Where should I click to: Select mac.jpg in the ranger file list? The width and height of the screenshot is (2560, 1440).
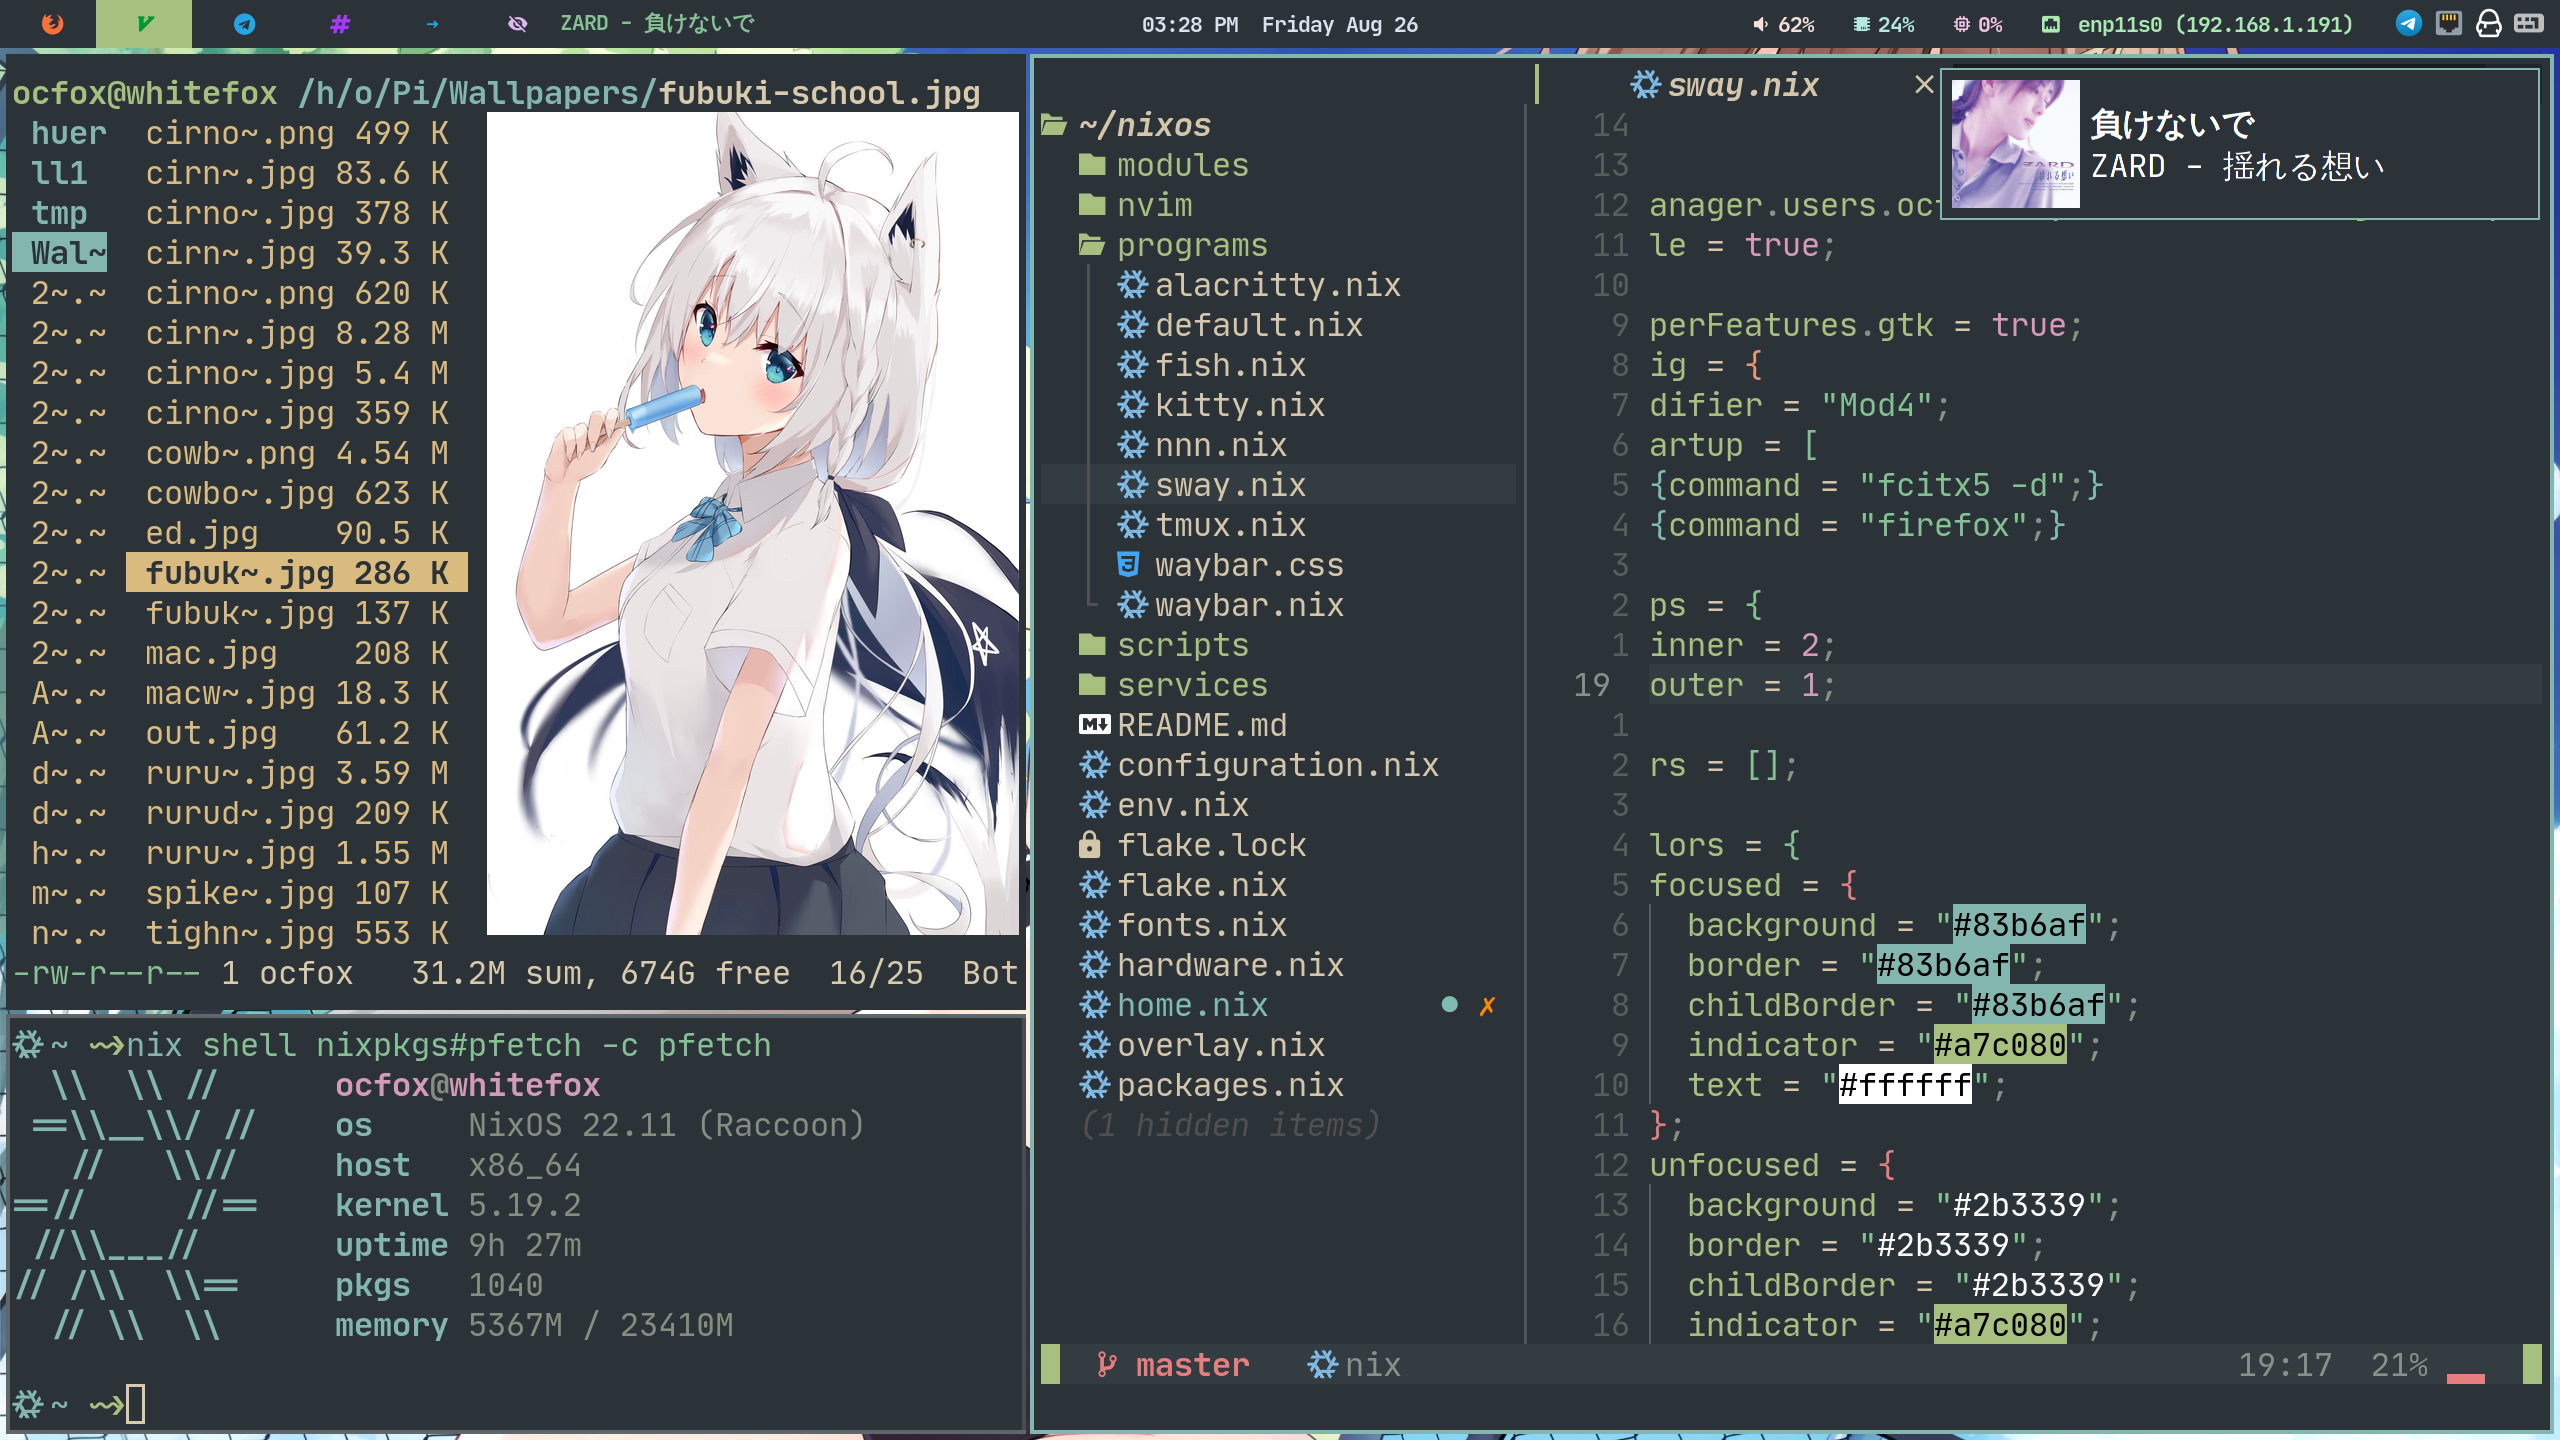coord(297,653)
